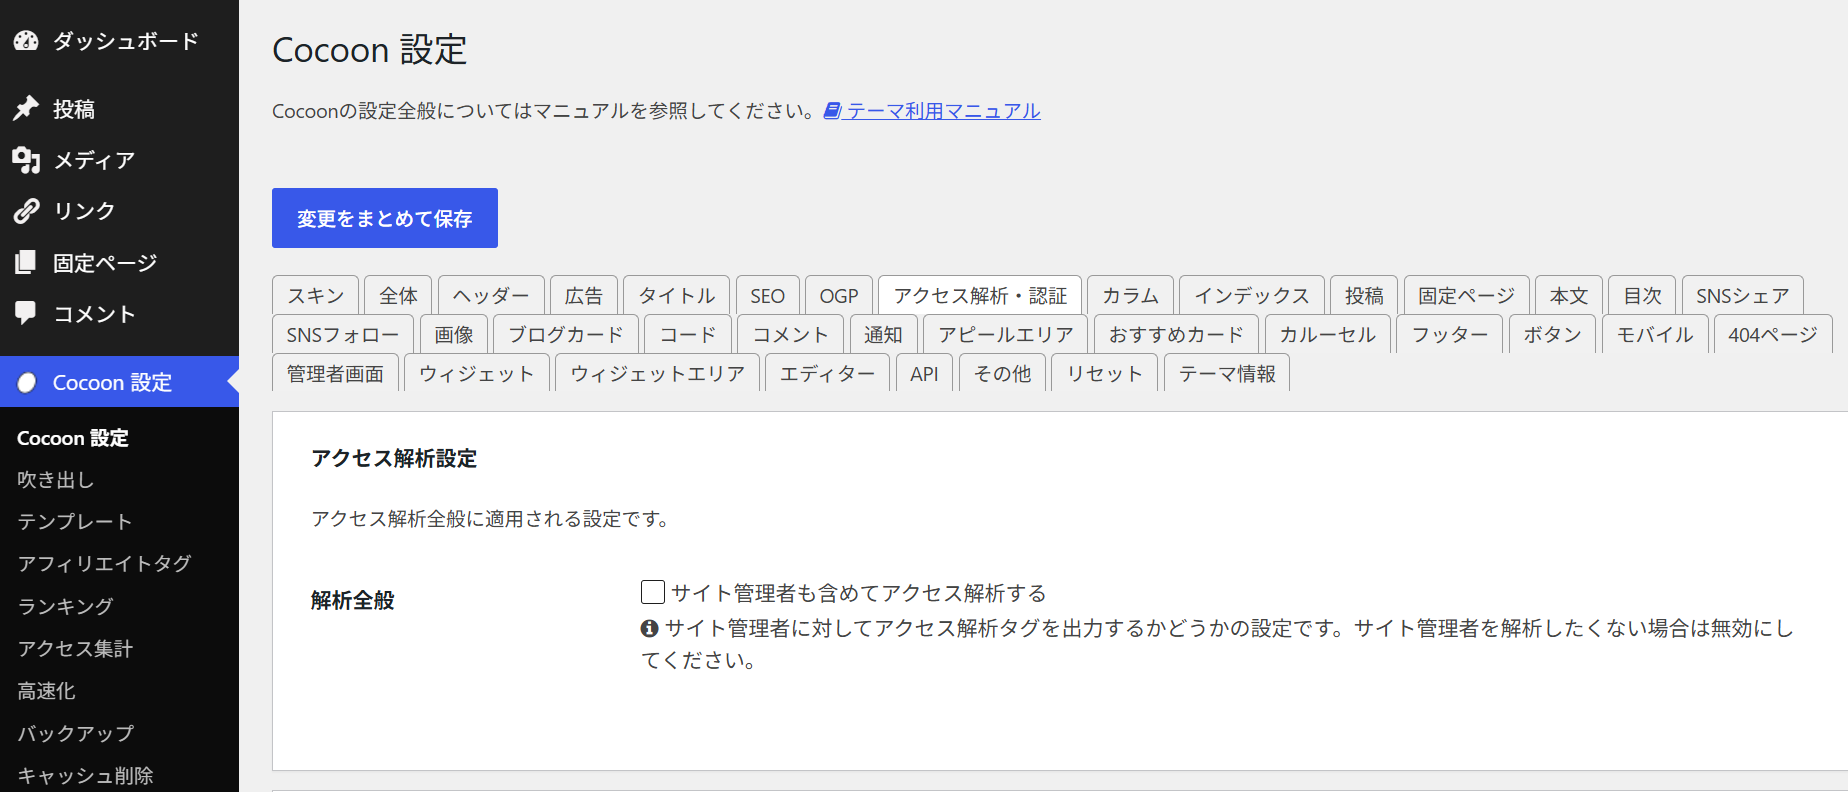Image resolution: width=1848 pixels, height=792 pixels.
Task: Select highlighted Cocoon 設定 sidebar menu
Action: coord(120,383)
